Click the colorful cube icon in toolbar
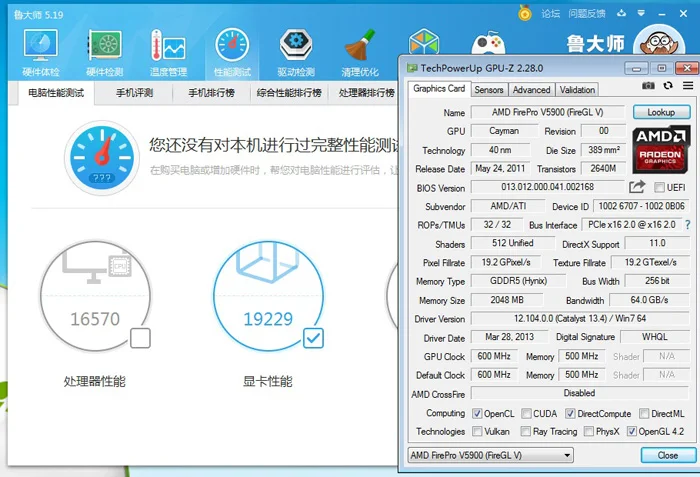 click(424, 42)
